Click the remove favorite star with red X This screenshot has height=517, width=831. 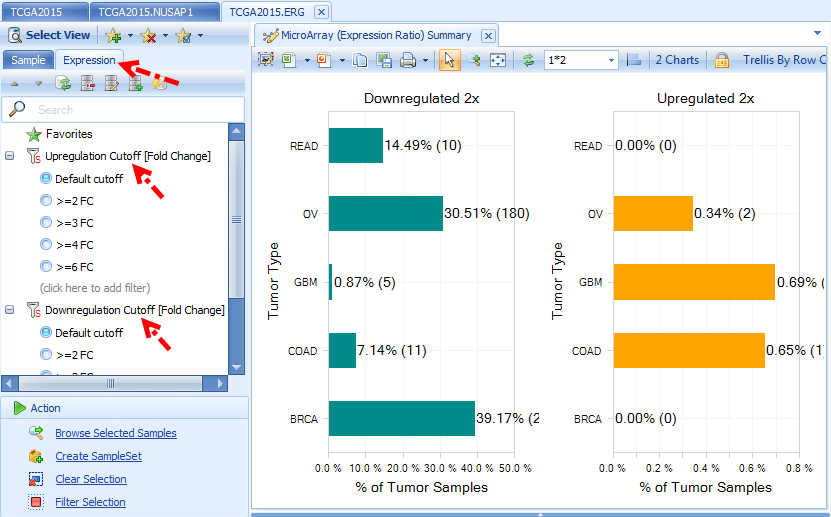point(148,35)
